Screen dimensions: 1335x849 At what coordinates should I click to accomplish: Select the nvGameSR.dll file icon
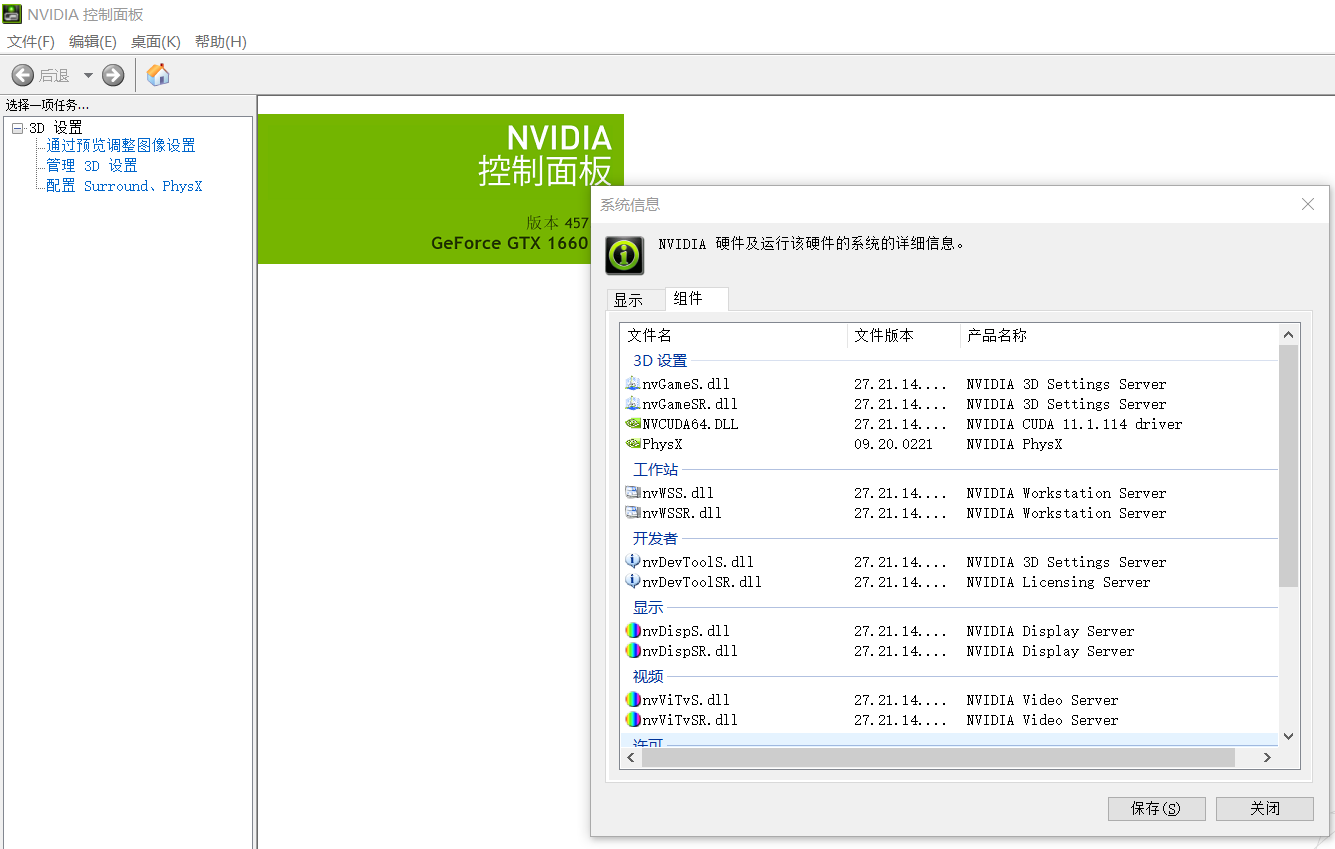point(633,404)
